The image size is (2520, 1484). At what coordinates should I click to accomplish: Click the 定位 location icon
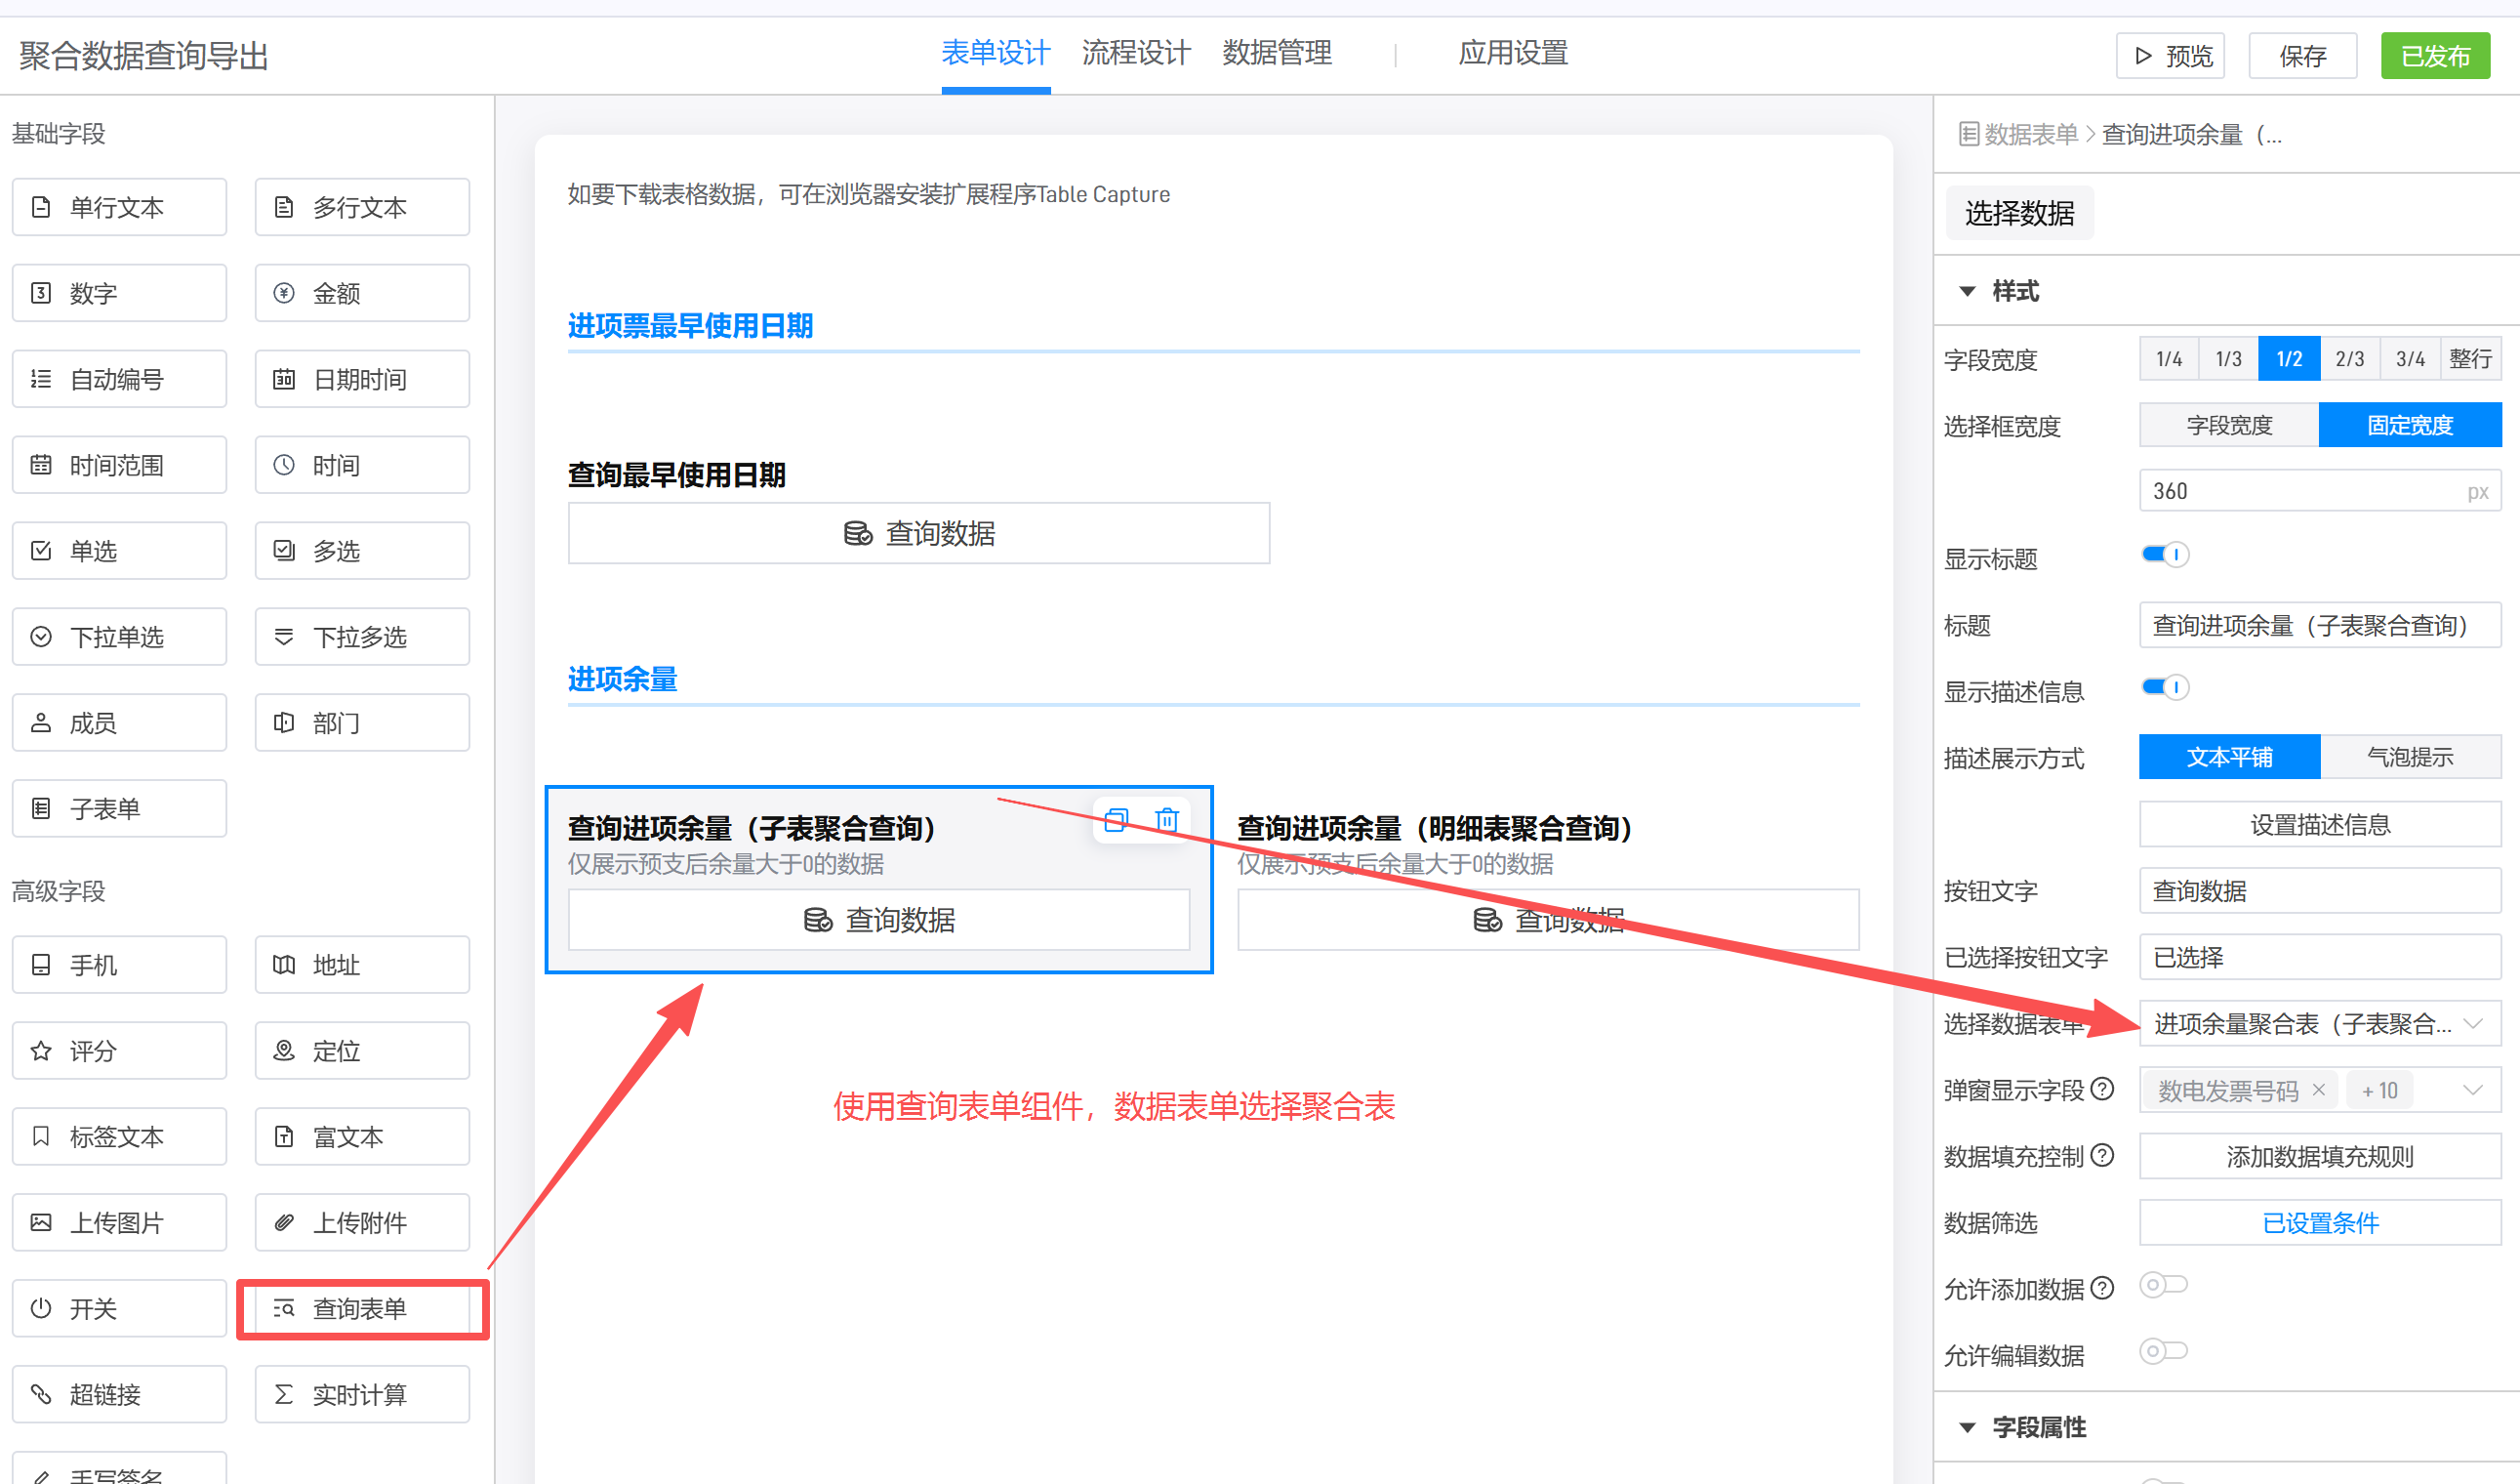click(x=284, y=1051)
